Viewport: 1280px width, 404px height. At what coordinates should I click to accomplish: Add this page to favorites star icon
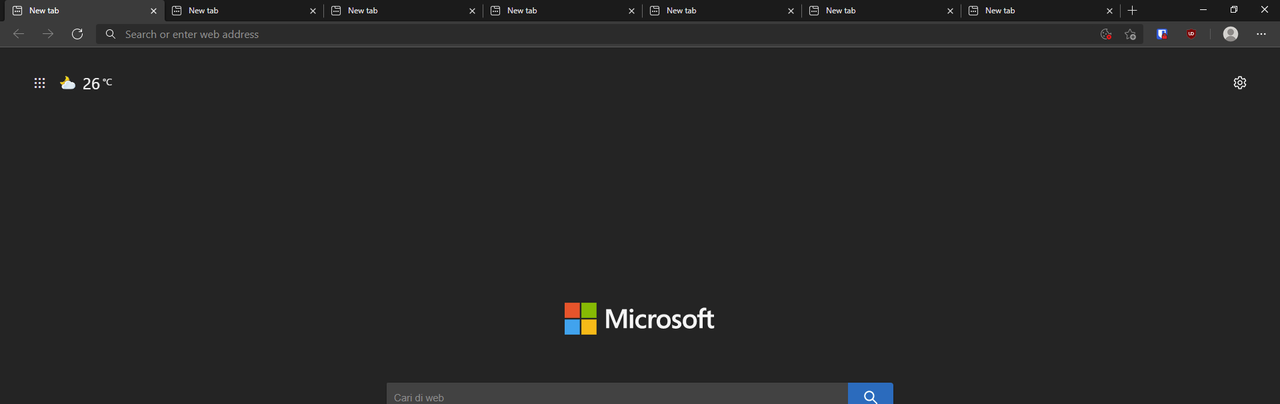(x=1130, y=34)
